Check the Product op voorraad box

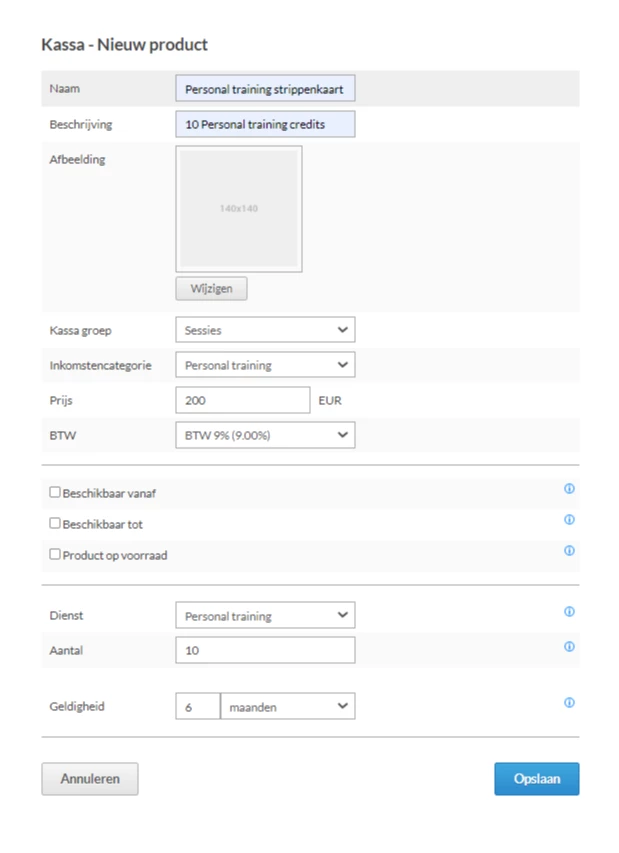pos(55,554)
